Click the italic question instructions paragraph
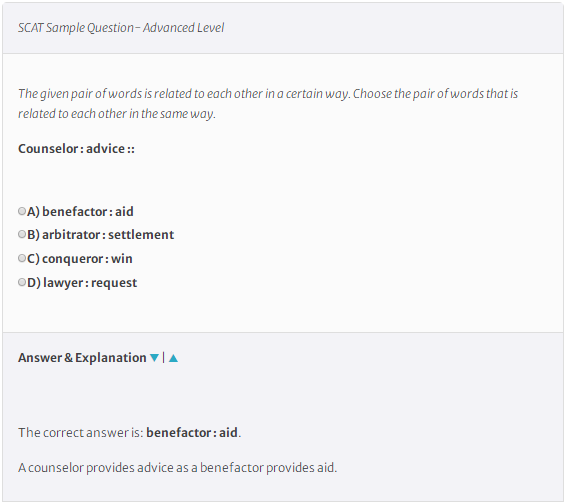566x504 pixels. (x=268, y=104)
